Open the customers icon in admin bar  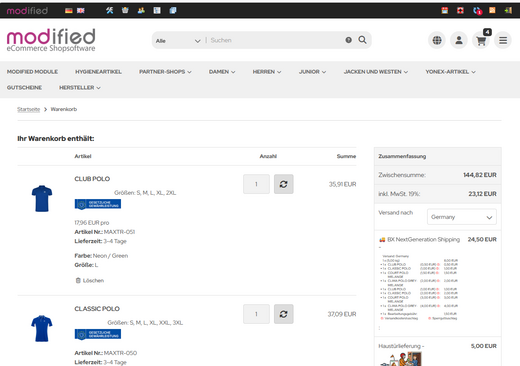tap(141, 10)
